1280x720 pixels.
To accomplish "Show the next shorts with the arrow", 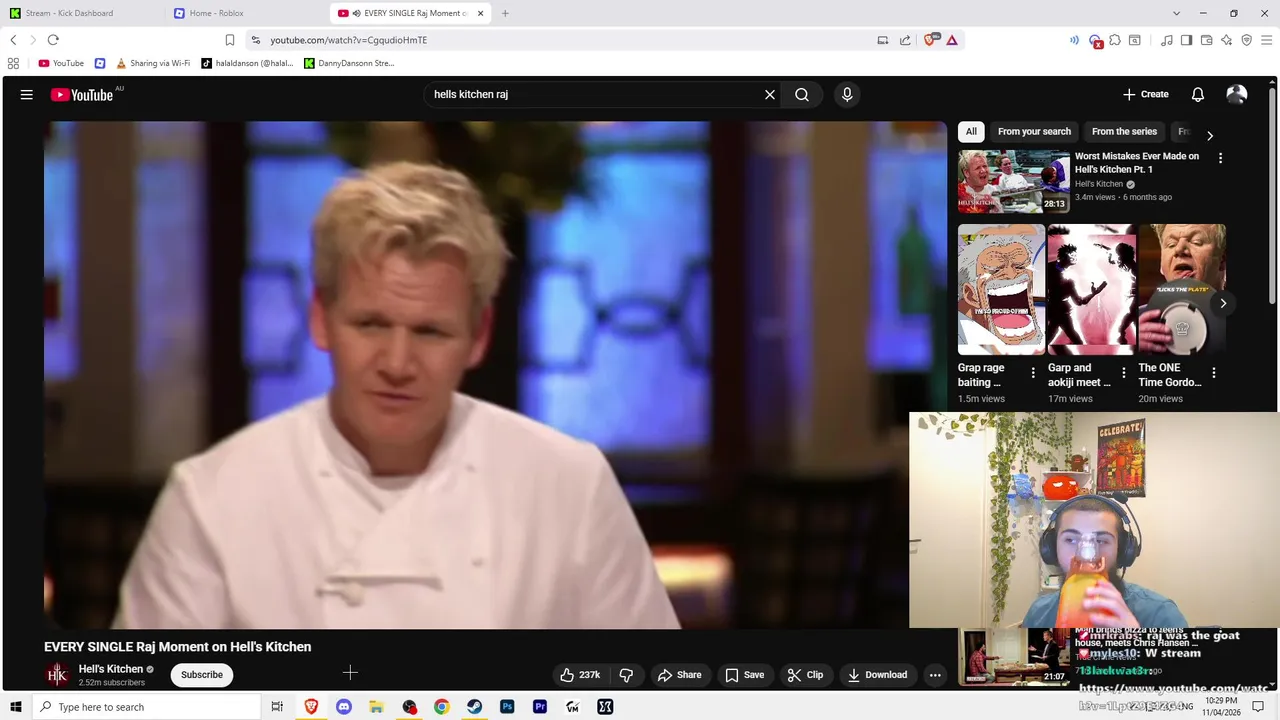I will pyautogui.click(x=1223, y=303).
